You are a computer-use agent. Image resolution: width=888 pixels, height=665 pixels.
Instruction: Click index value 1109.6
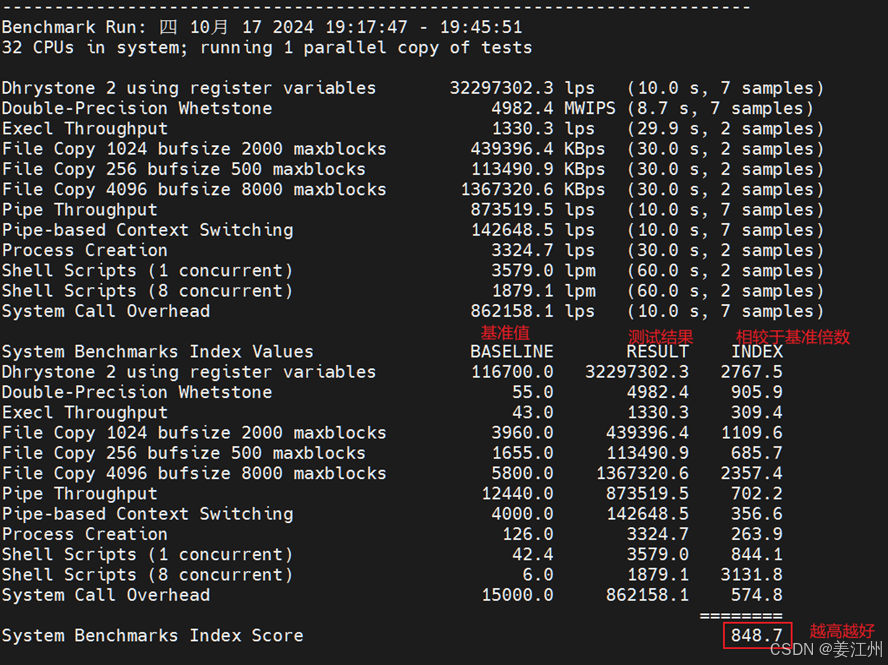752,433
